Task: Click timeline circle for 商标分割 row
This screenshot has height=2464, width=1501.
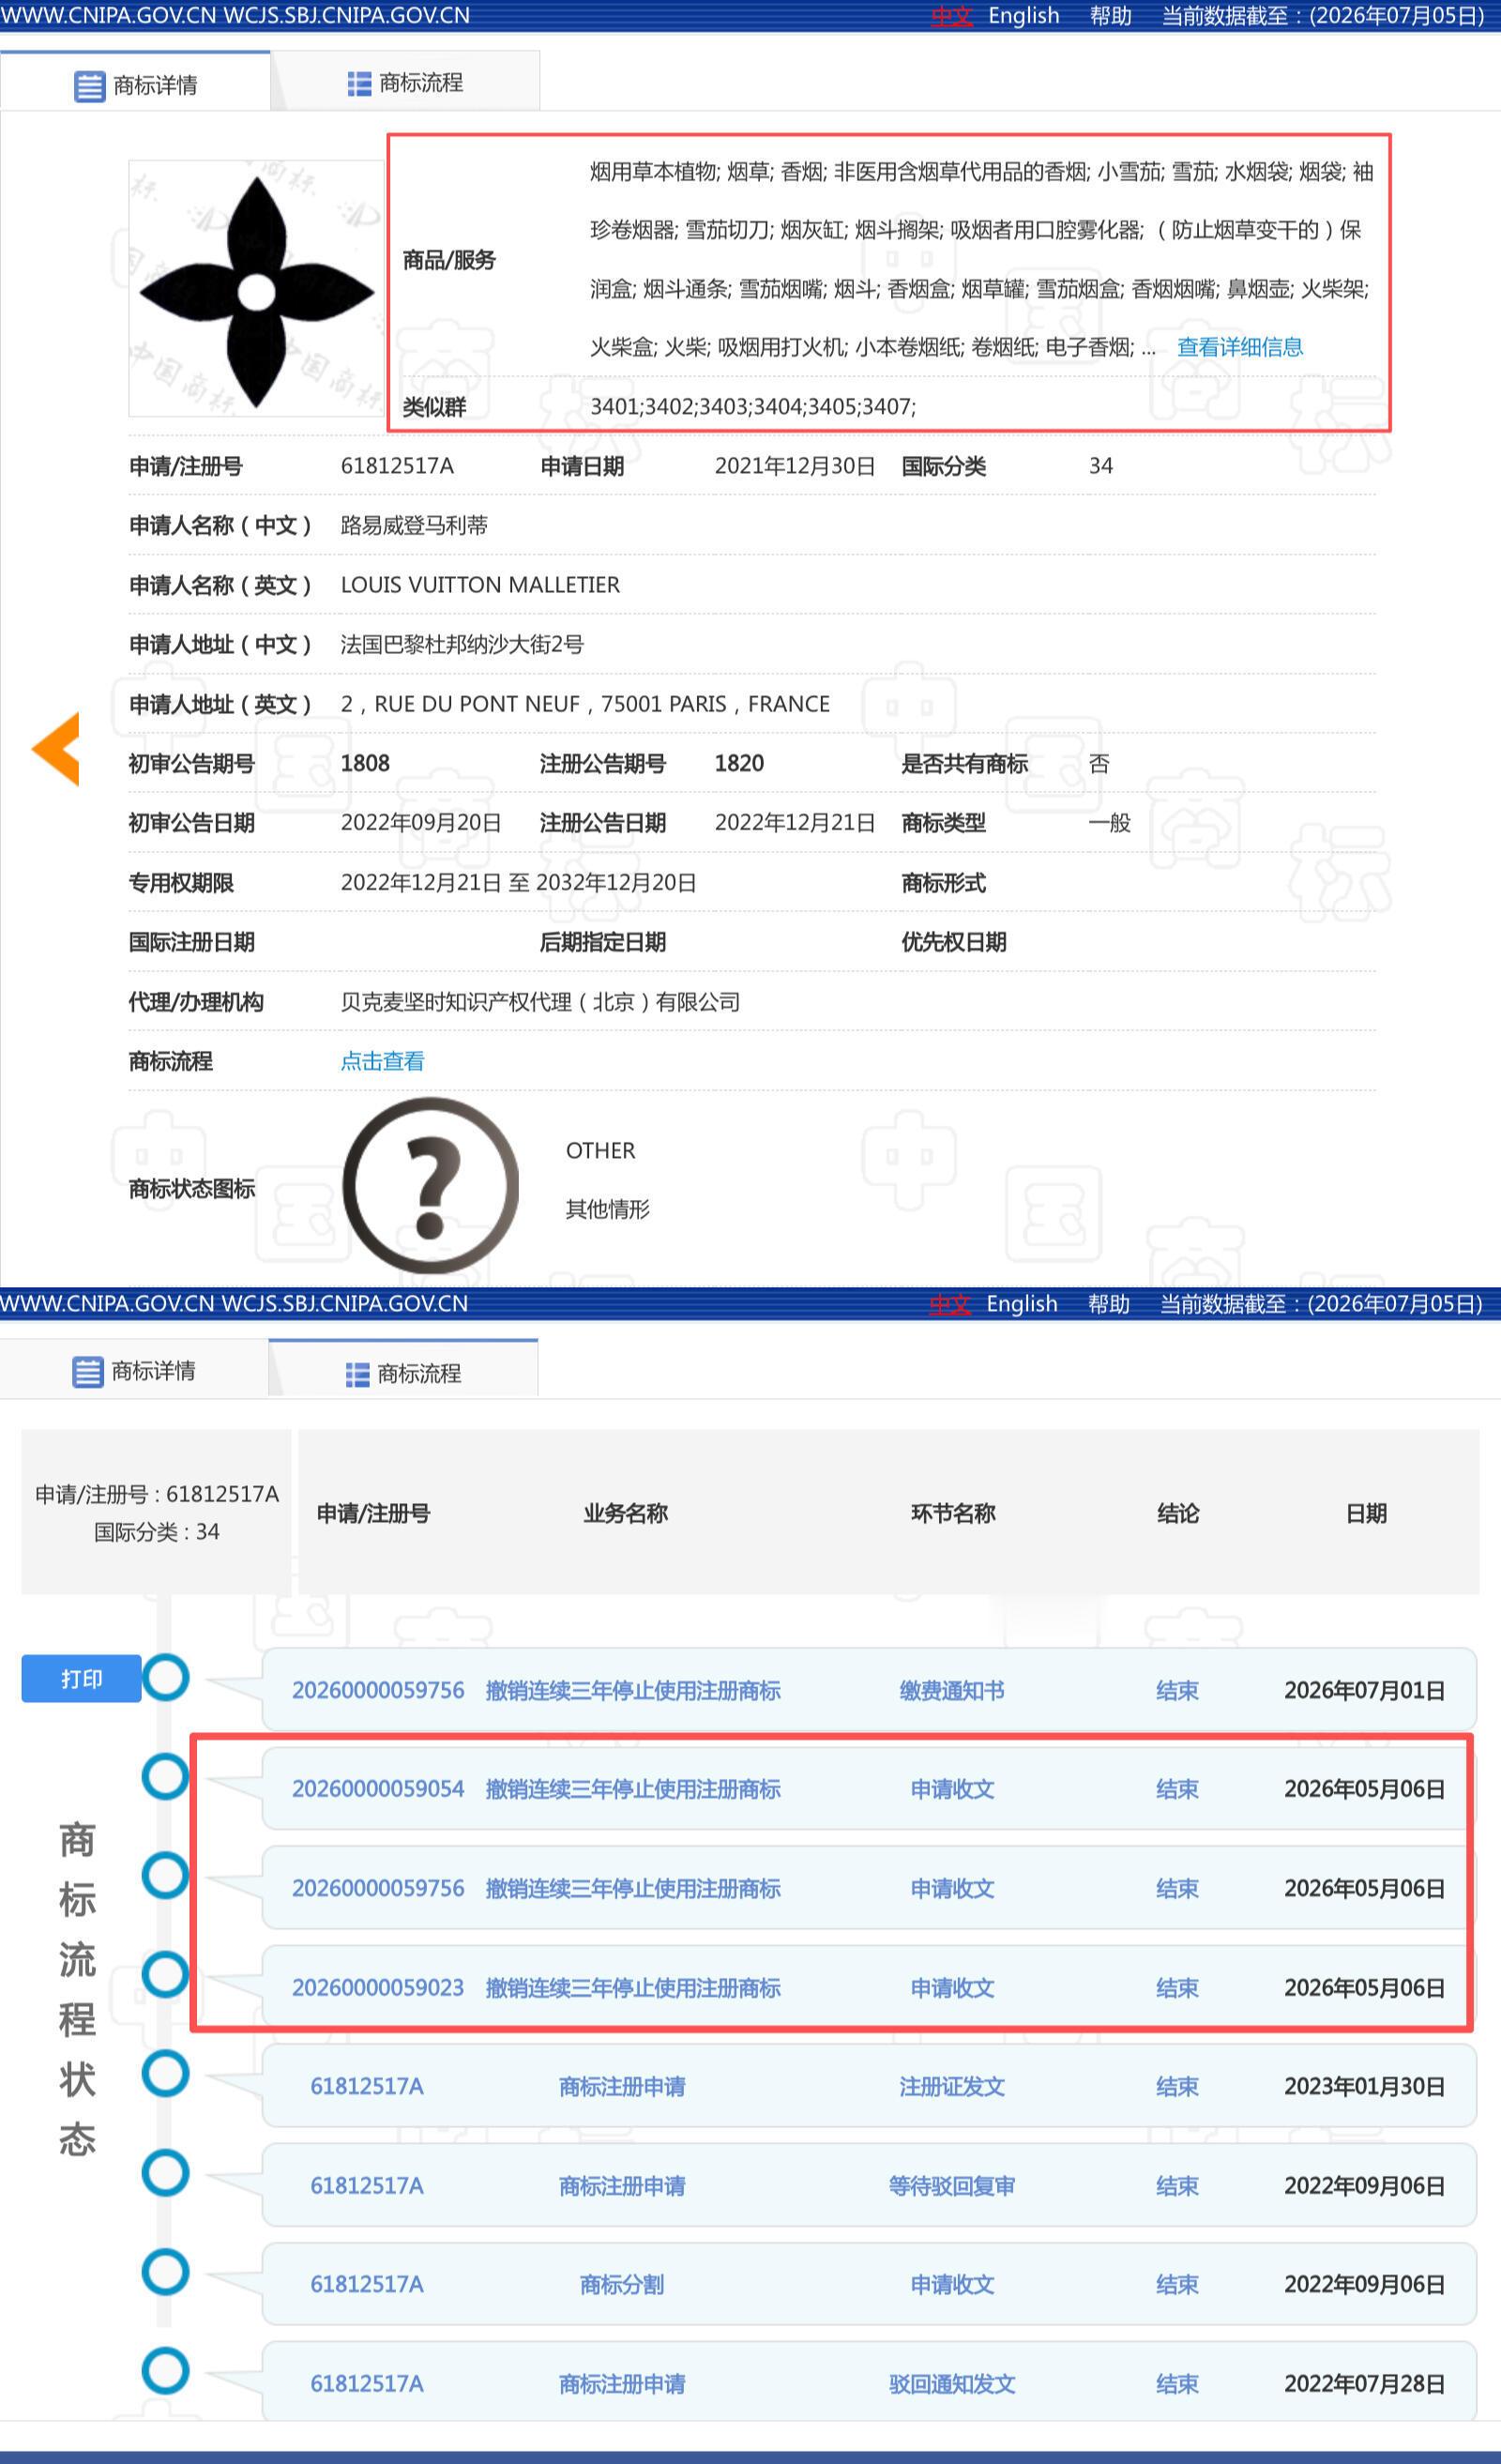Action: coord(166,2271)
